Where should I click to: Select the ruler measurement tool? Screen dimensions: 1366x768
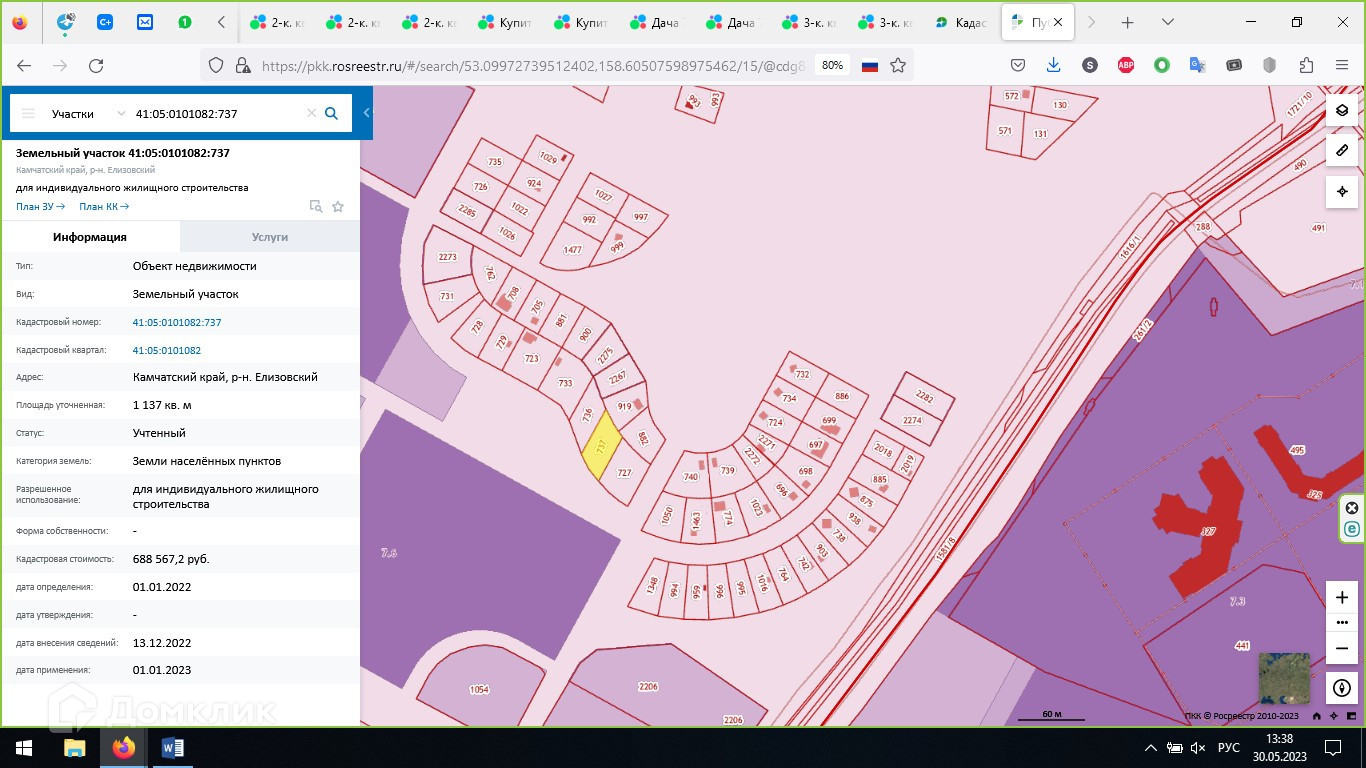coord(1342,150)
